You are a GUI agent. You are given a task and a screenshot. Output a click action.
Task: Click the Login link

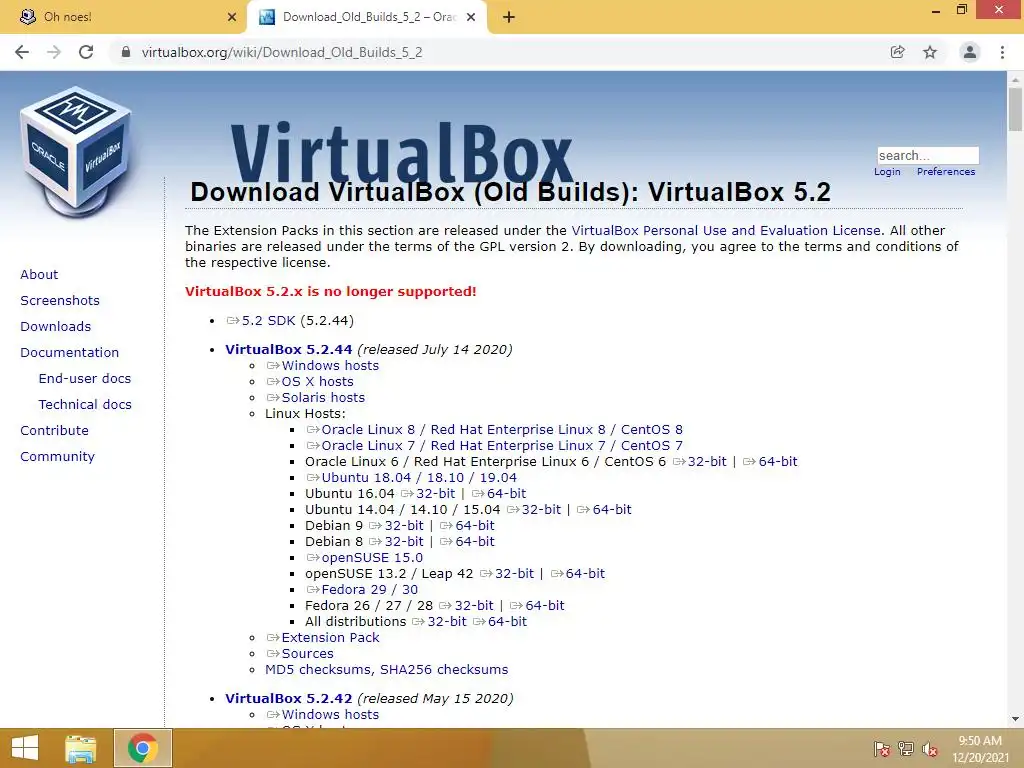click(x=887, y=172)
